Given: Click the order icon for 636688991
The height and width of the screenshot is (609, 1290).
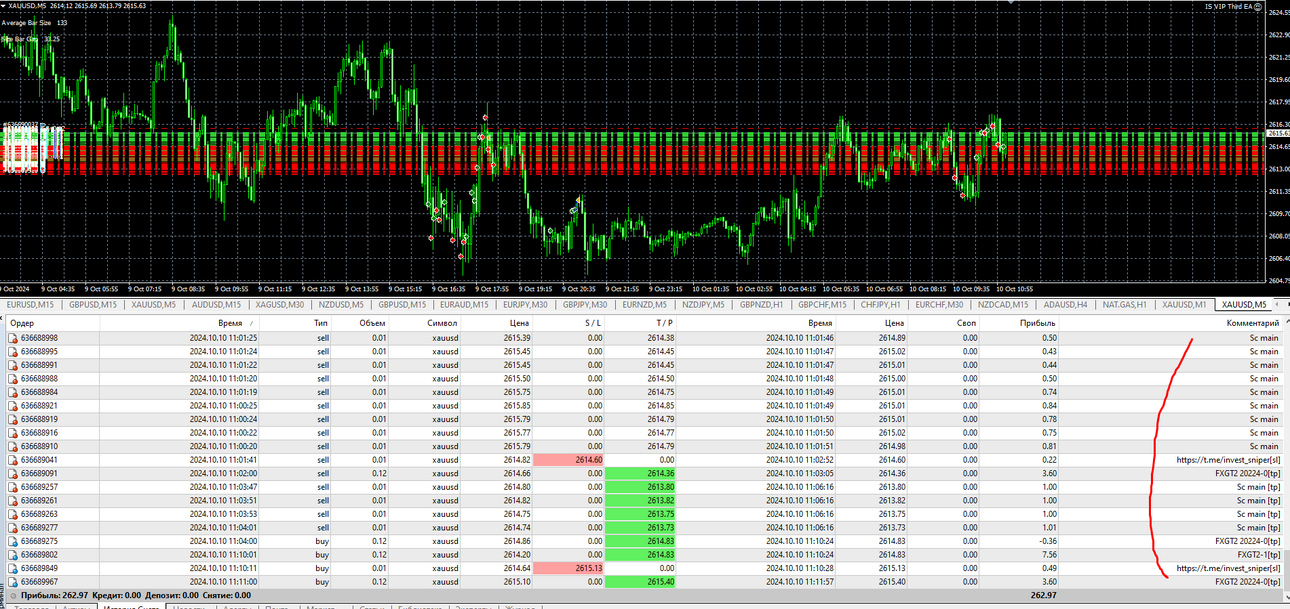Looking at the screenshot, I should (13, 365).
